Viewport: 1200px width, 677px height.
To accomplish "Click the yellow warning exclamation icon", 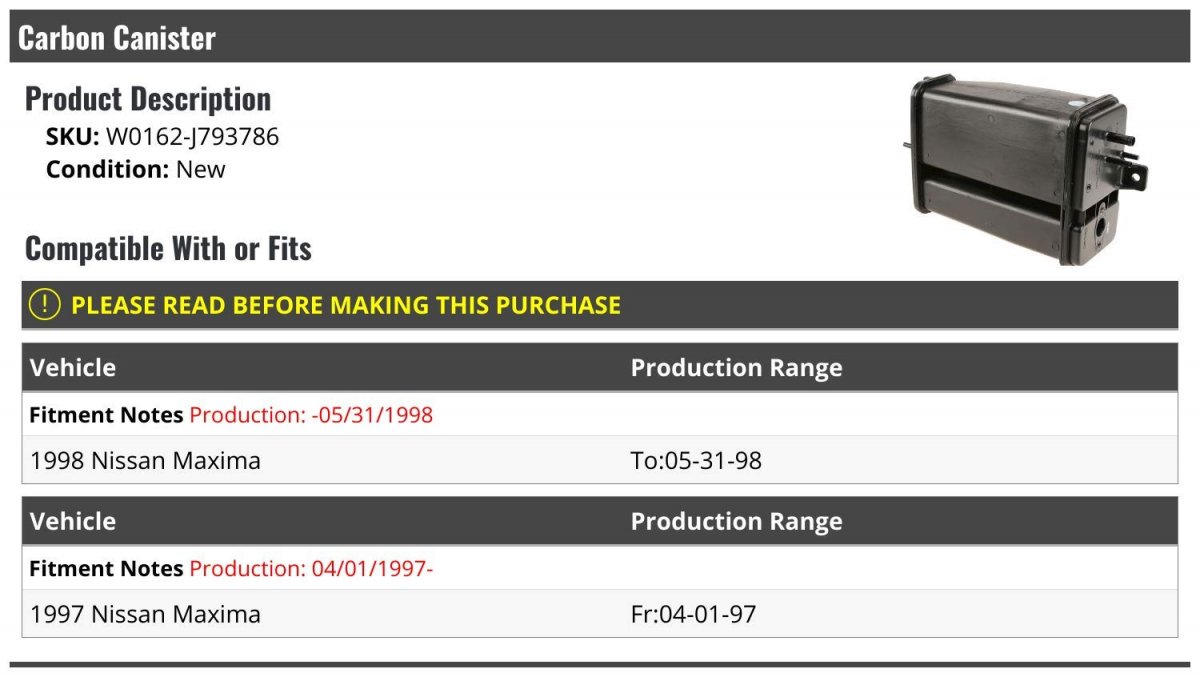I will [x=44, y=305].
